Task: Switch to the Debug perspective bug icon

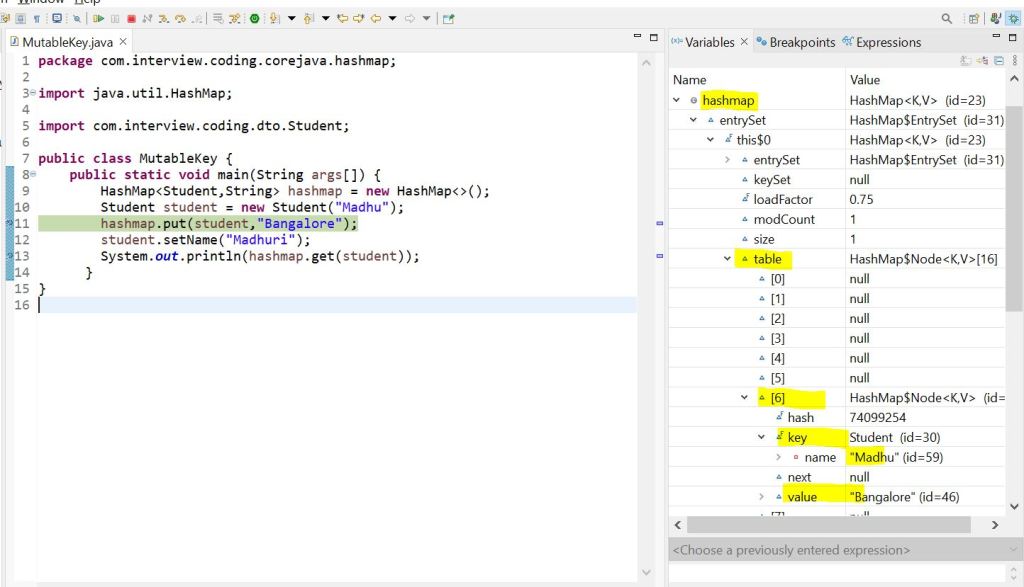Action: (1014, 18)
